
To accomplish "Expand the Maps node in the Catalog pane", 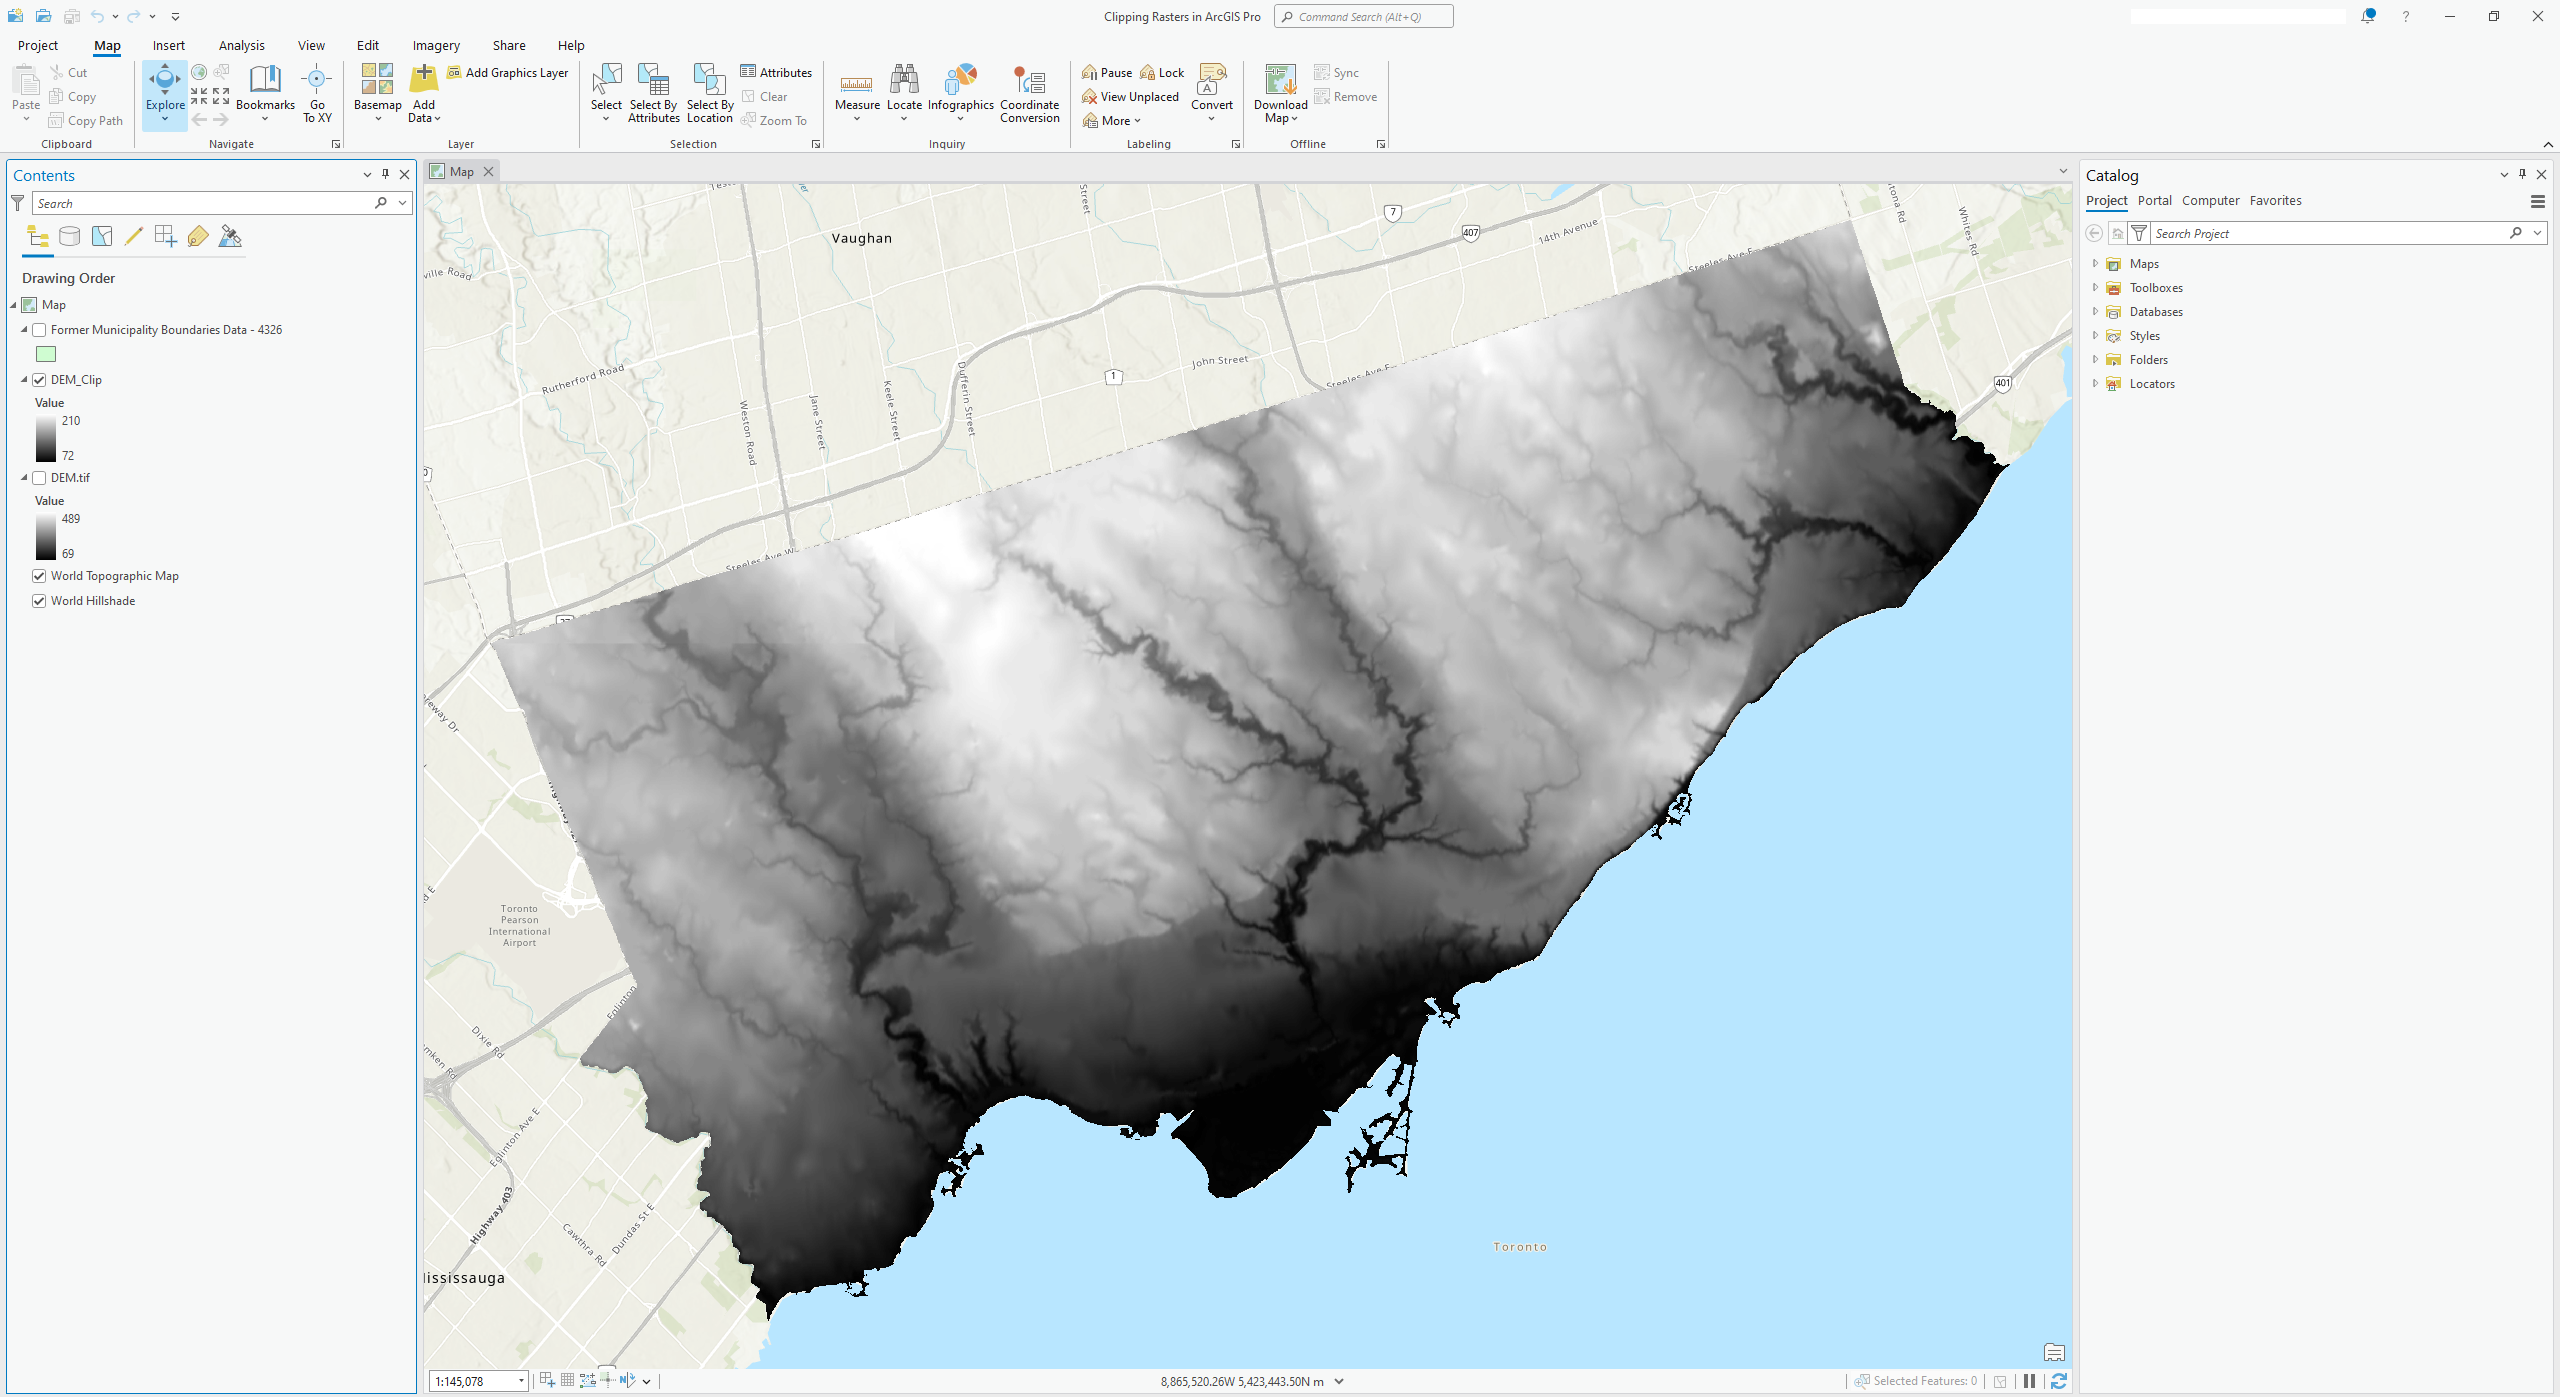I will (x=2096, y=263).
